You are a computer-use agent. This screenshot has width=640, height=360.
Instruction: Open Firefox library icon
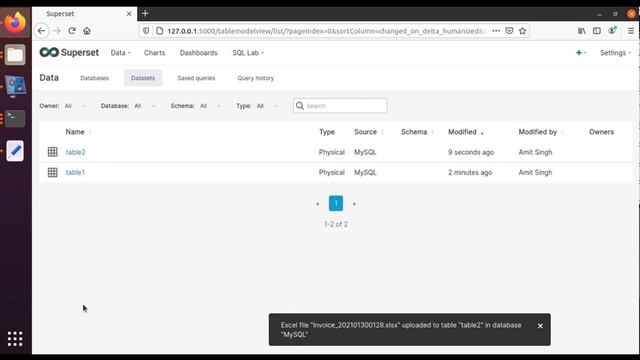582,31
